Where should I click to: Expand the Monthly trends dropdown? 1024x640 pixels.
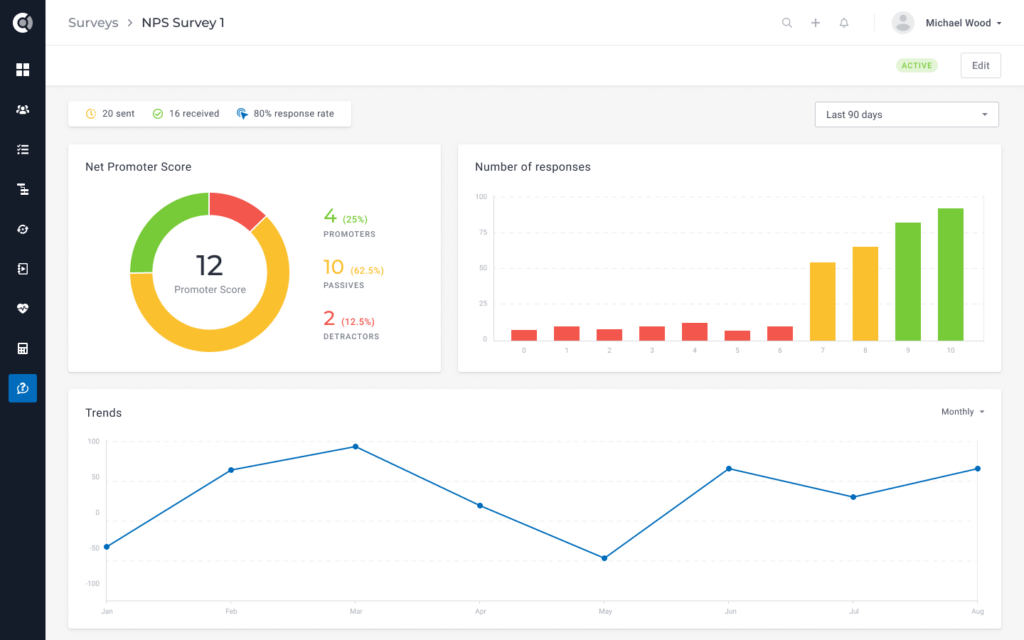coord(962,412)
